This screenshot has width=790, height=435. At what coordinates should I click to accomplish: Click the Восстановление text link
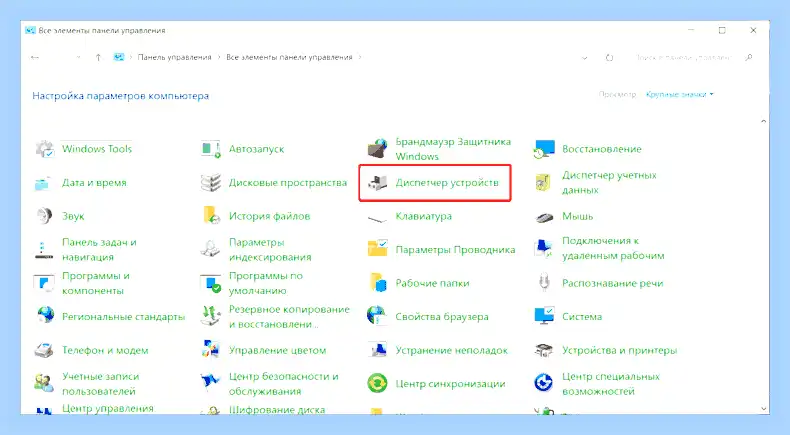[x=602, y=149]
